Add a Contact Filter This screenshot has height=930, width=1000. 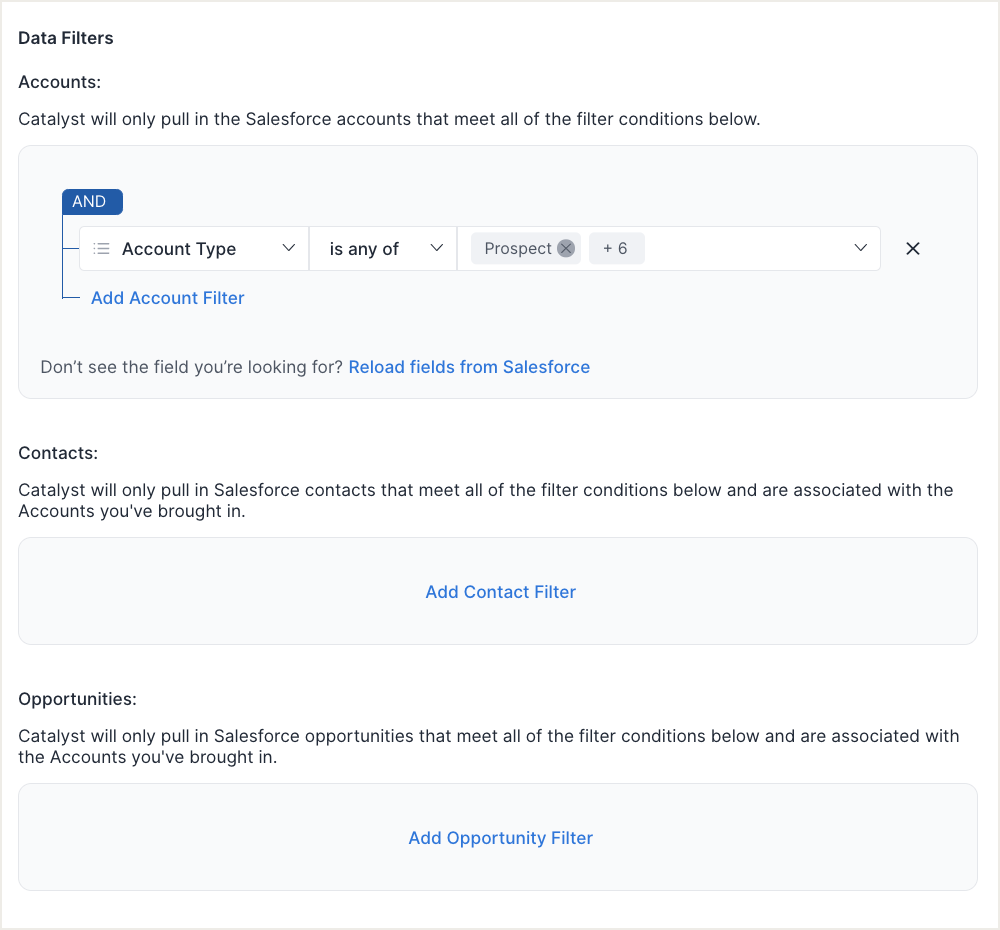click(x=500, y=592)
